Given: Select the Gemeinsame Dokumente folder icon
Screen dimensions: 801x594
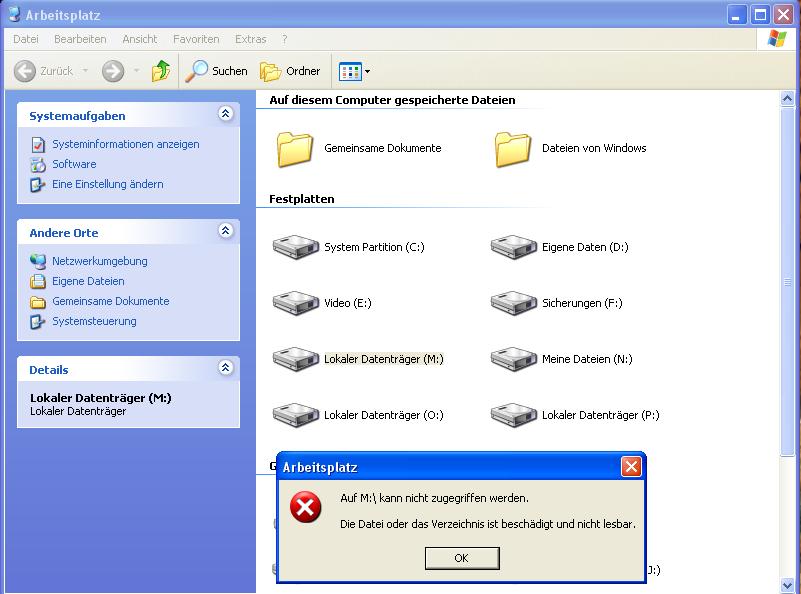Looking at the screenshot, I should (295, 149).
